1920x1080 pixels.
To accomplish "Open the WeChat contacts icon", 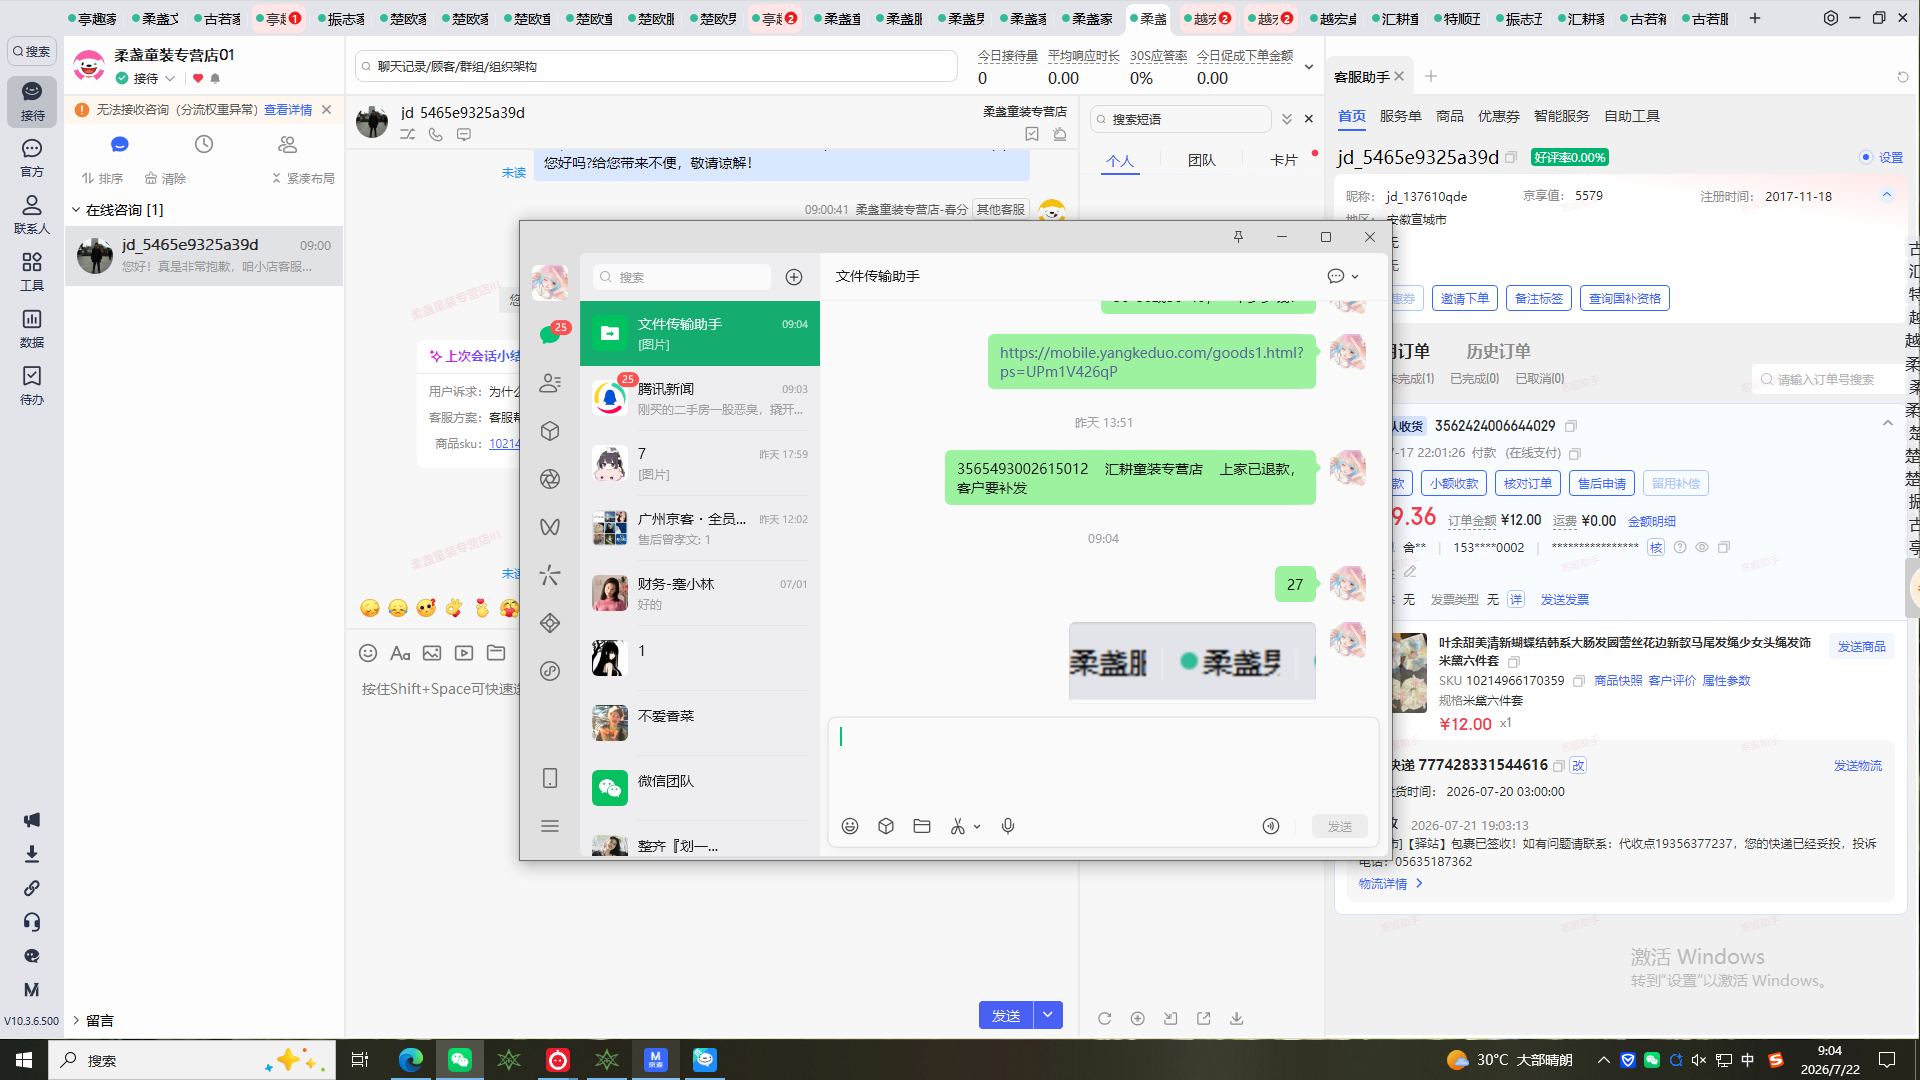I will pos(550,383).
